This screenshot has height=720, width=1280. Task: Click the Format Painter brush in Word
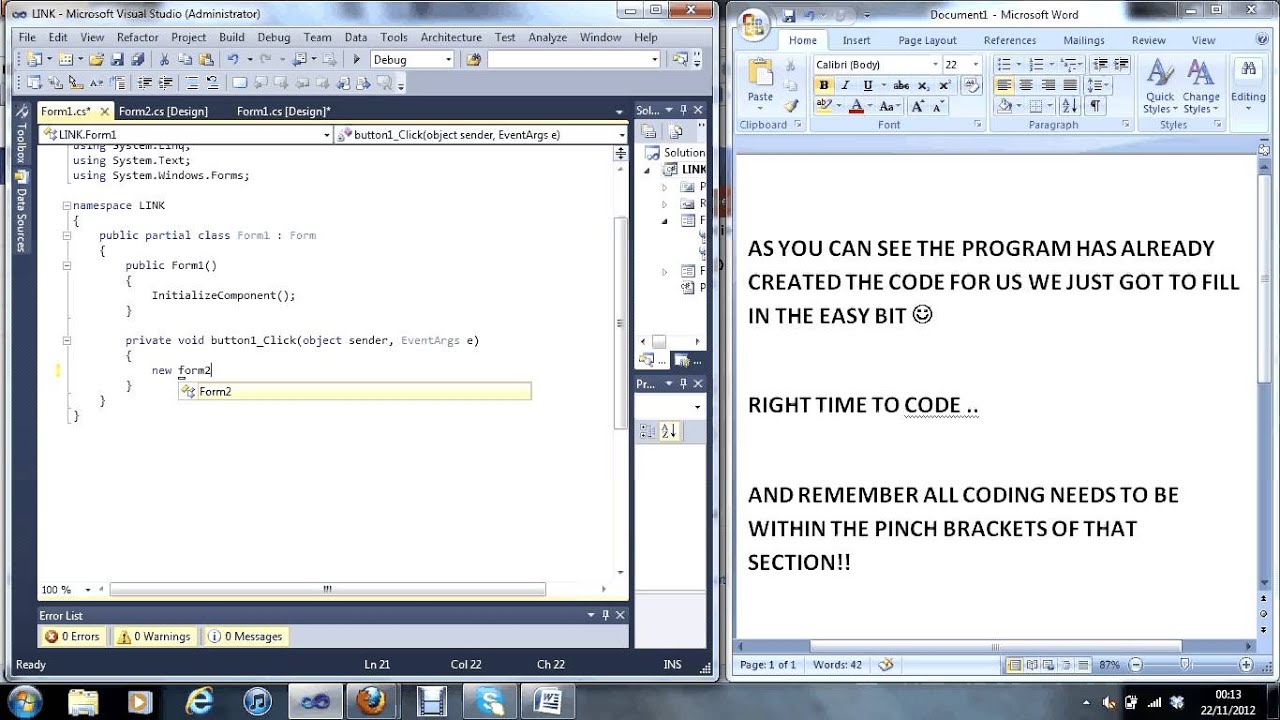point(791,106)
